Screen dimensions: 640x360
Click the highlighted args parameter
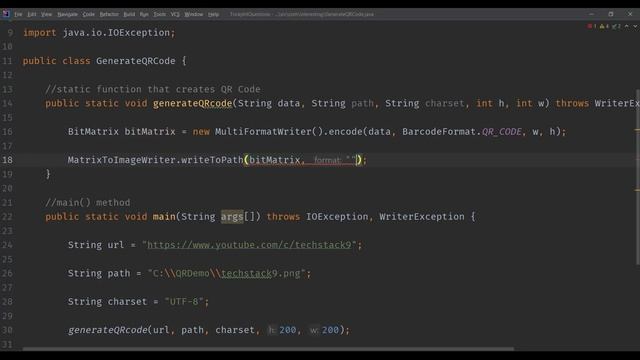point(232,217)
